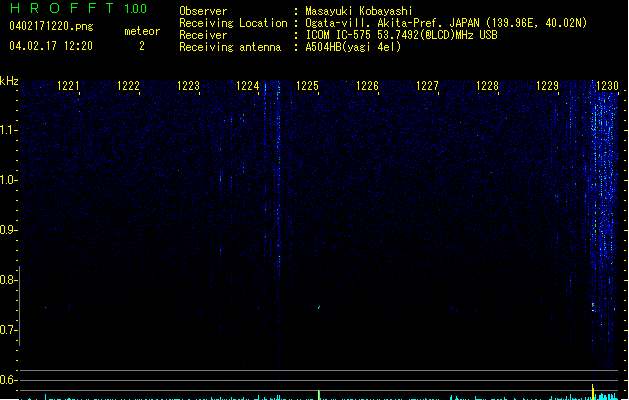The width and height of the screenshot is (629, 400).
Task: Click the 0.6 kHz frequency axis label
Action: tap(8, 380)
